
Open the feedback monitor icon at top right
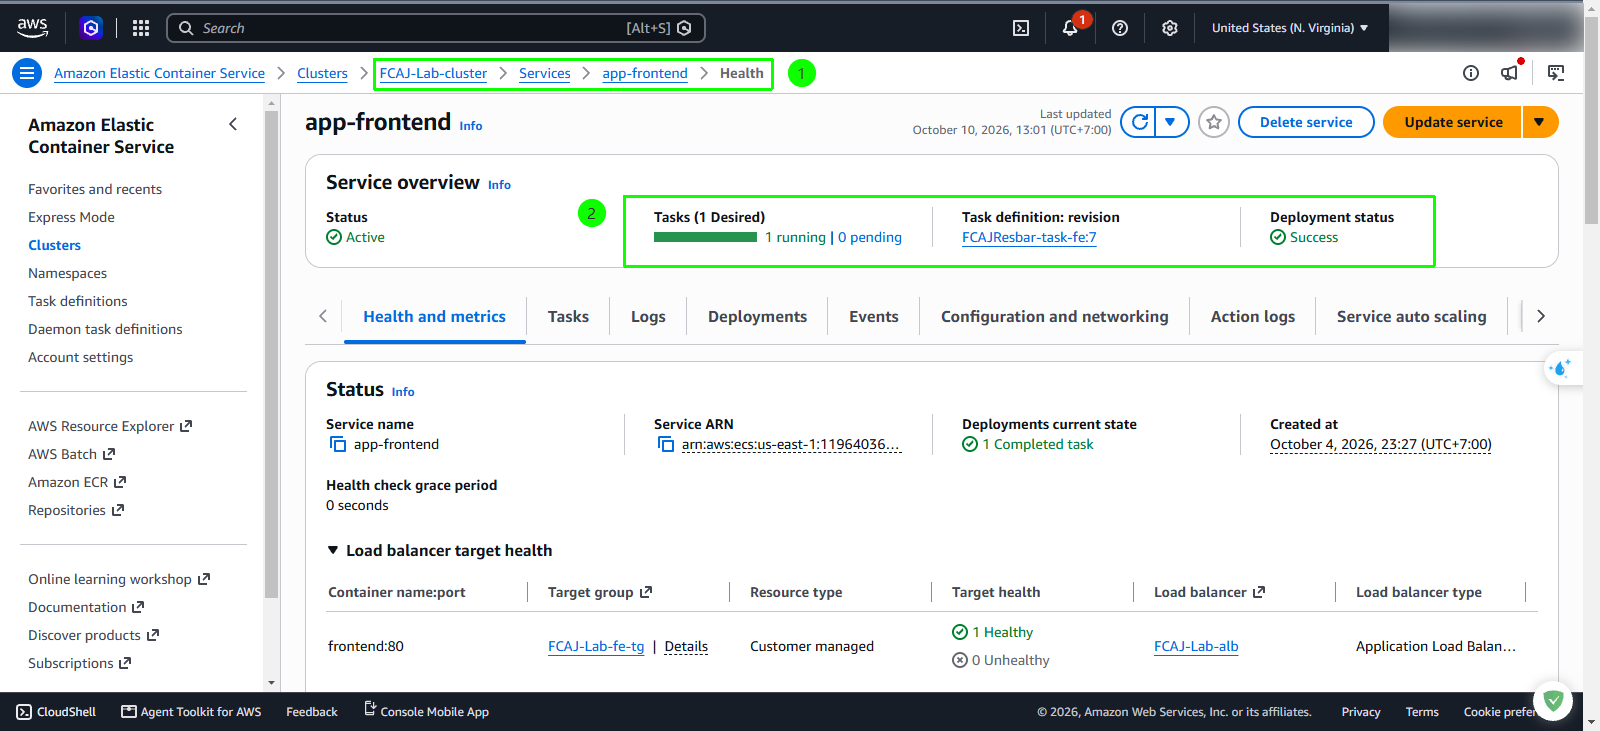[x=1556, y=73]
